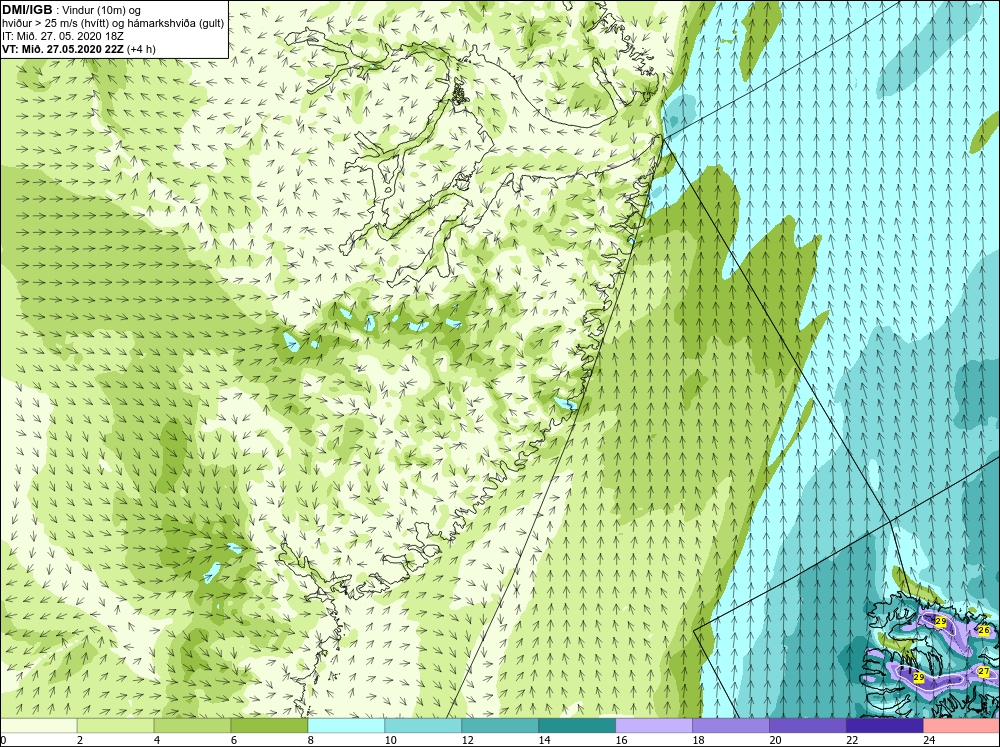Click the scale value 22 under the colorbar
1000x747 pixels.
click(852, 740)
